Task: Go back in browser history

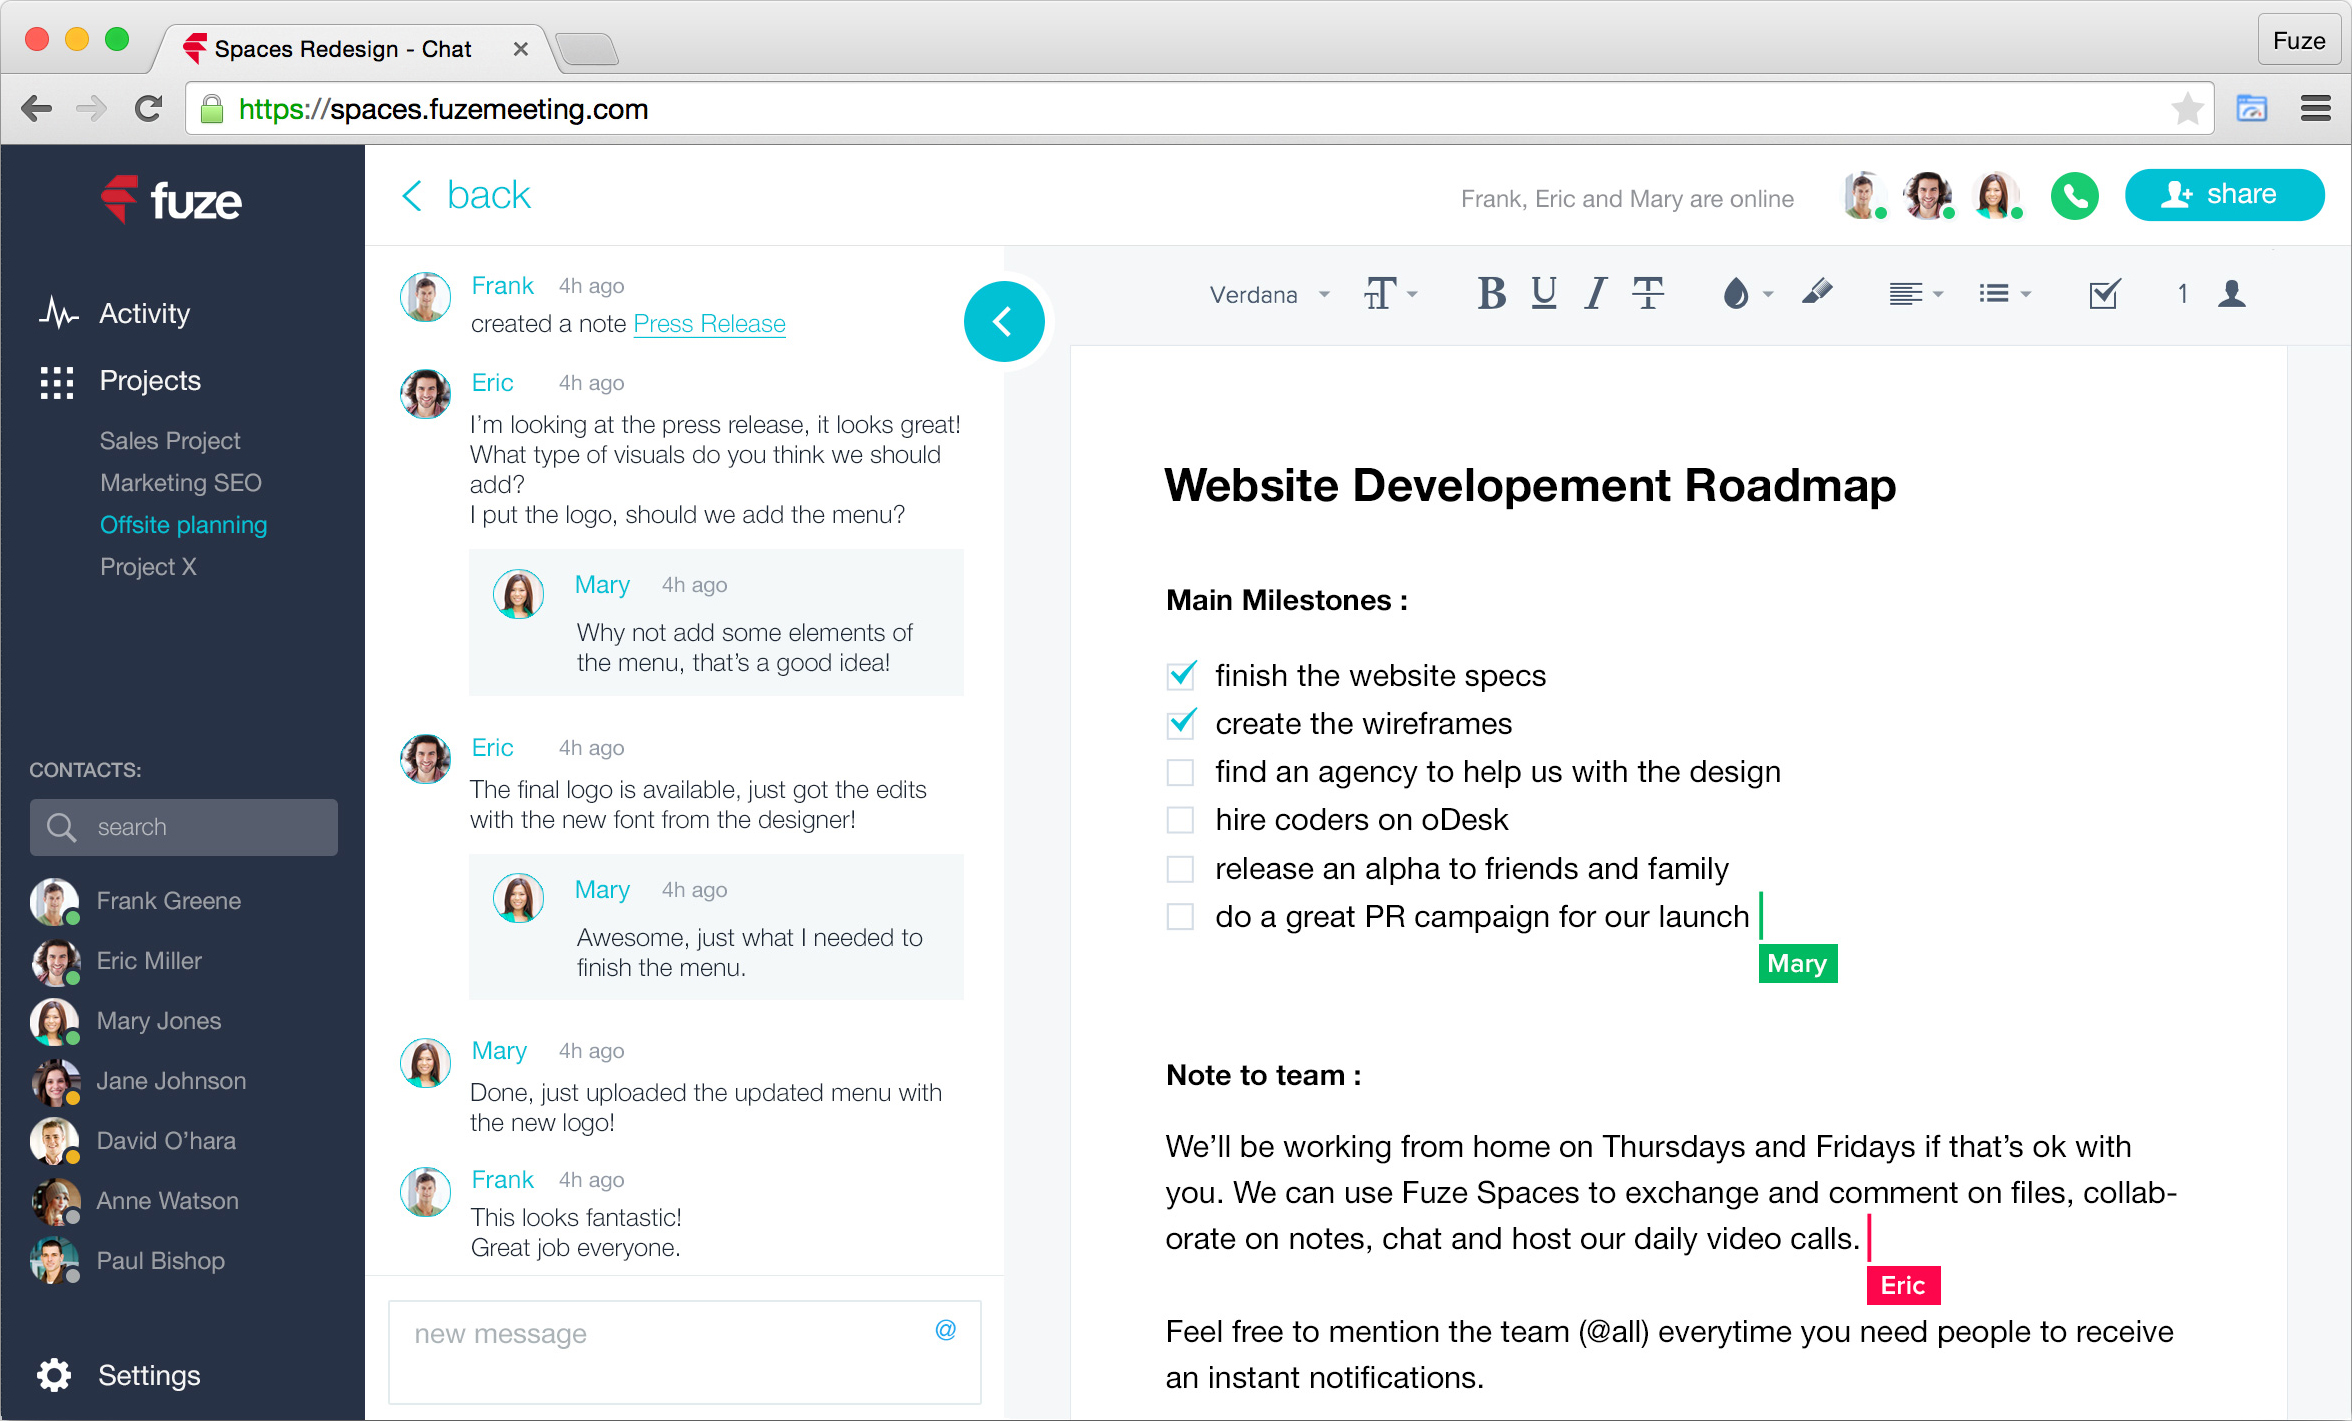Action: pyautogui.click(x=37, y=108)
